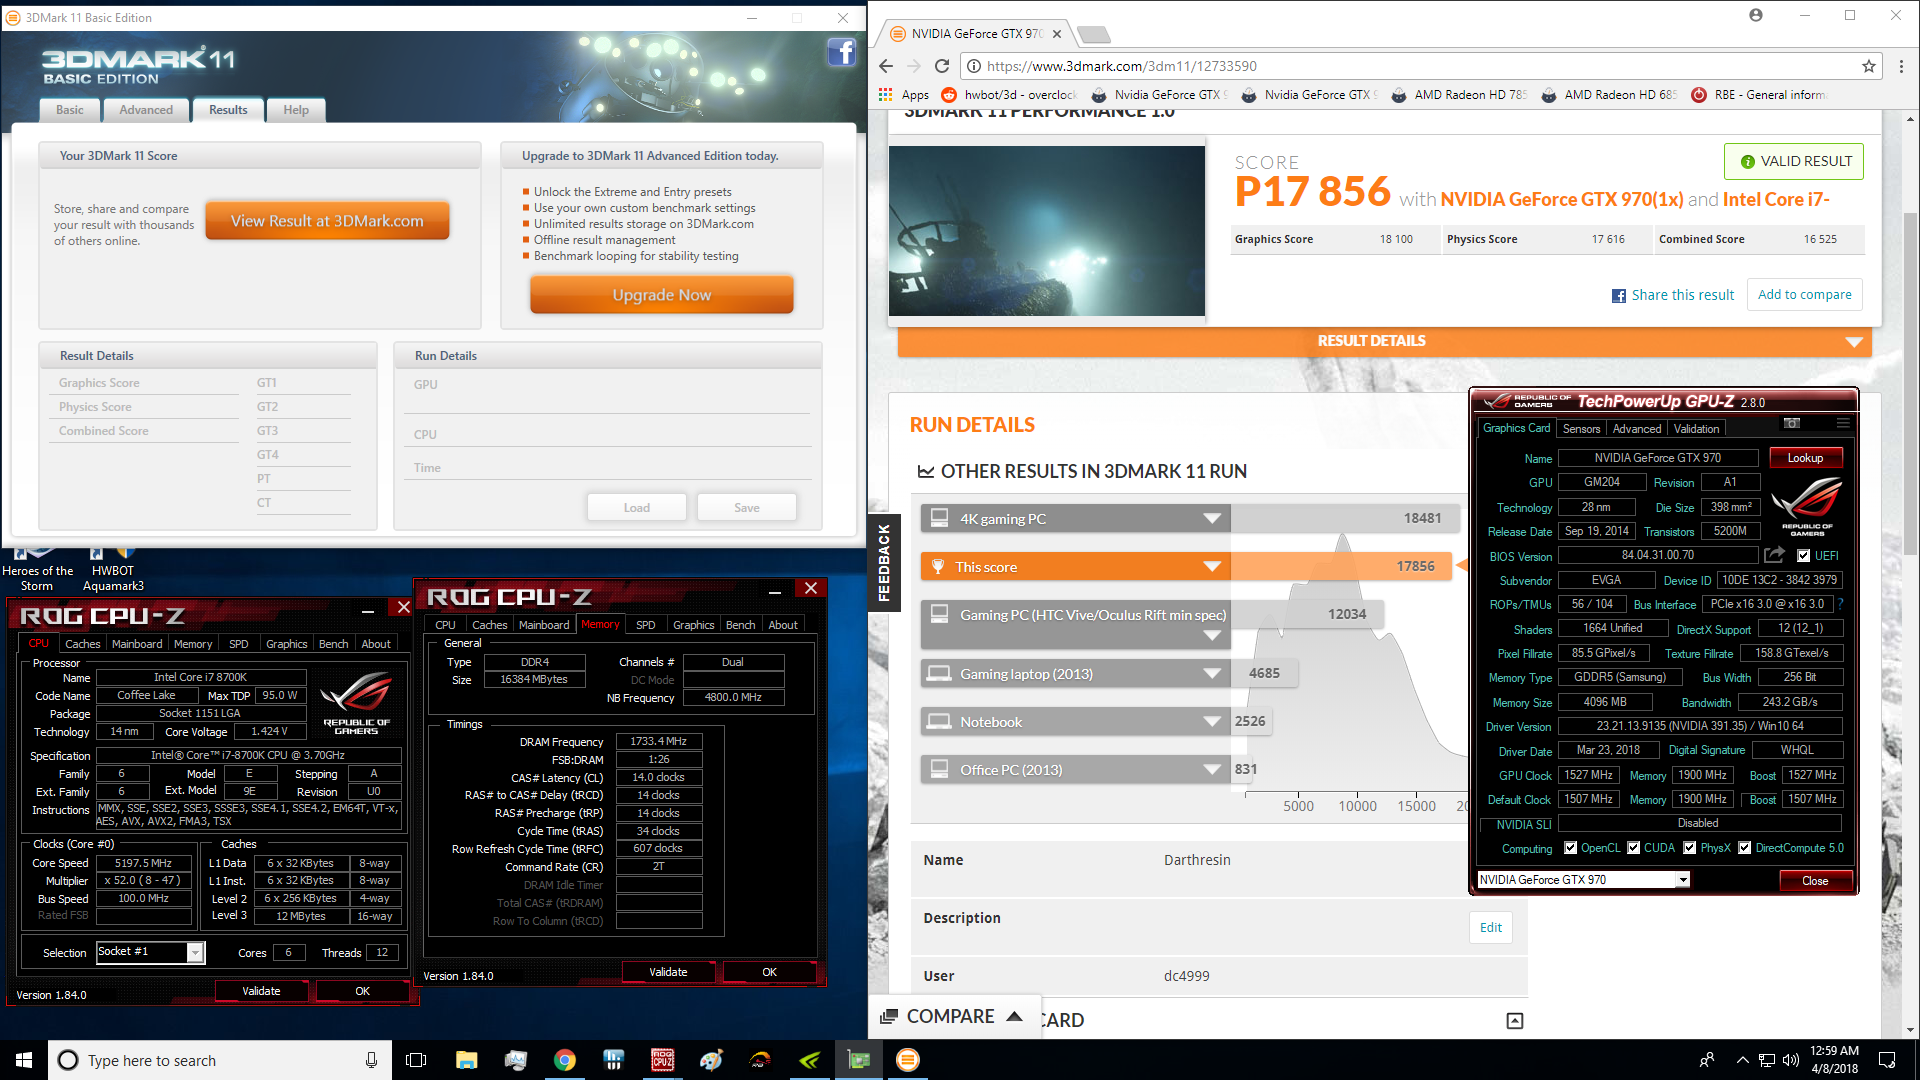1920x1080 pixels.
Task: Open the FEEDBACK side tab
Action: (884, 562)
